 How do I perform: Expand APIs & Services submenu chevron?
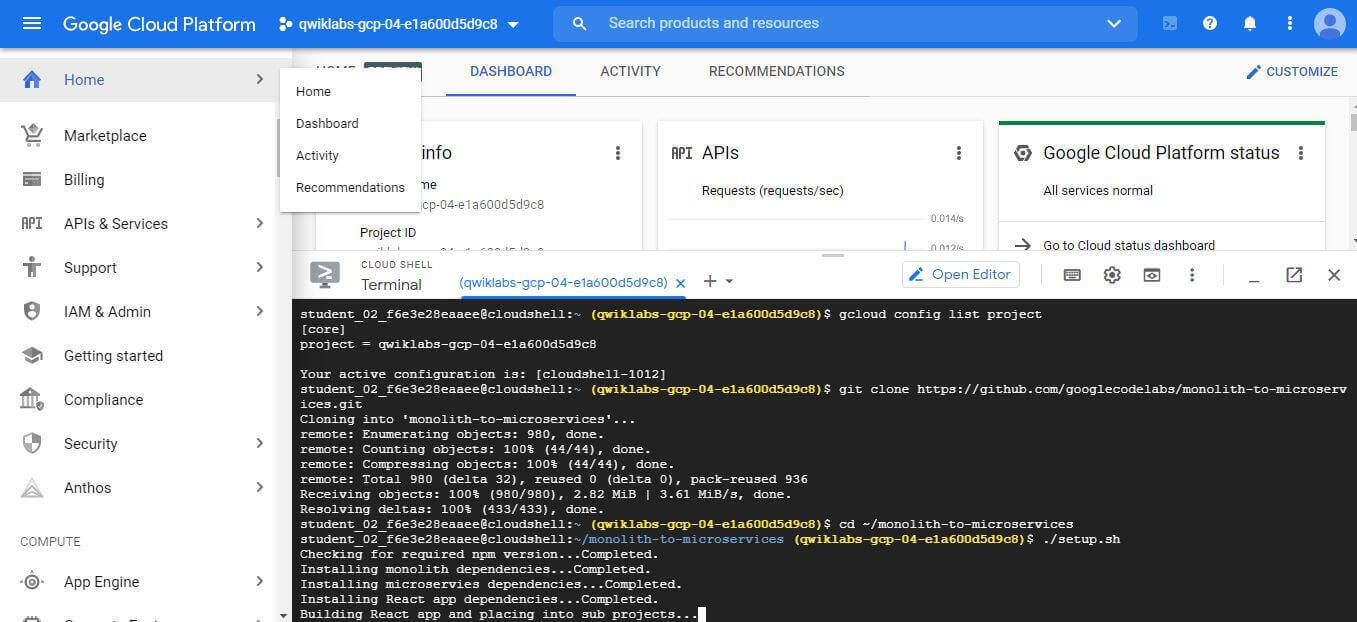(259, 223)
